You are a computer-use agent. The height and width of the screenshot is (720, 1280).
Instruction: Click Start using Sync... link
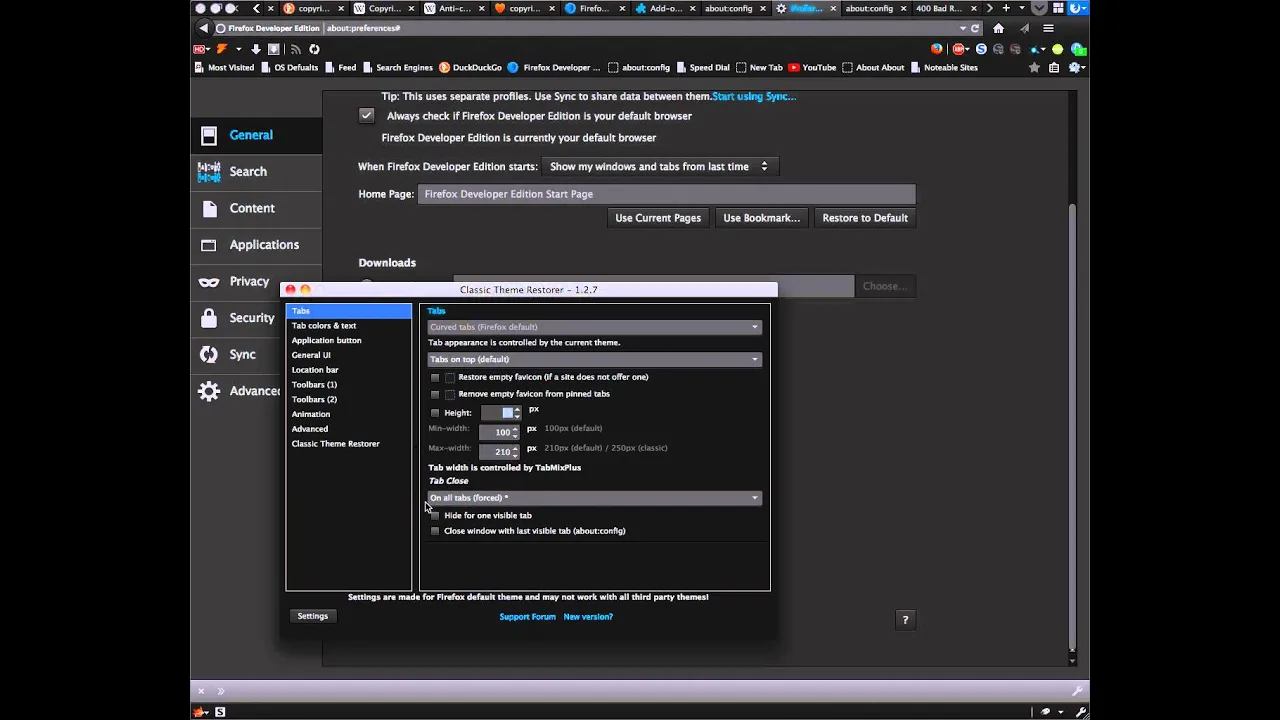point(754,97)
